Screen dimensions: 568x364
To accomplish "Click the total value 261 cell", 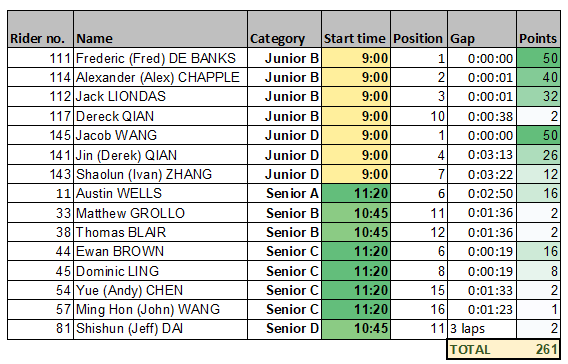I will [539, 350].
